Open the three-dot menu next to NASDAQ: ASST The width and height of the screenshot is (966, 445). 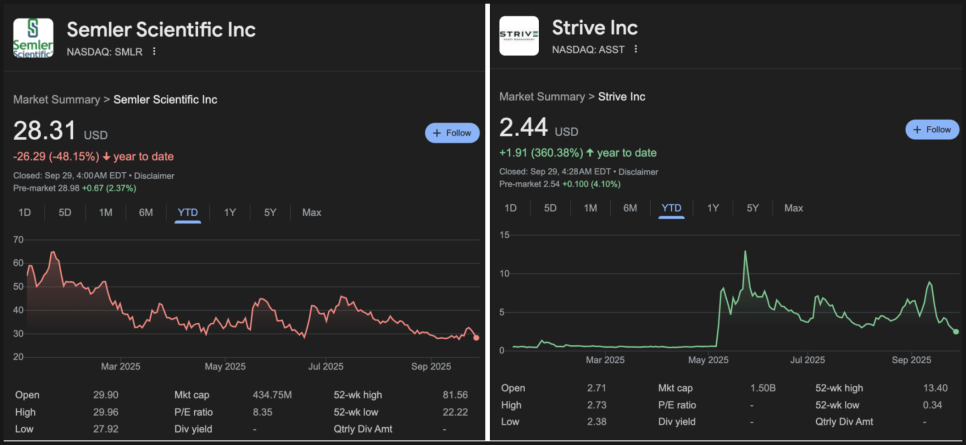(636, 49)
